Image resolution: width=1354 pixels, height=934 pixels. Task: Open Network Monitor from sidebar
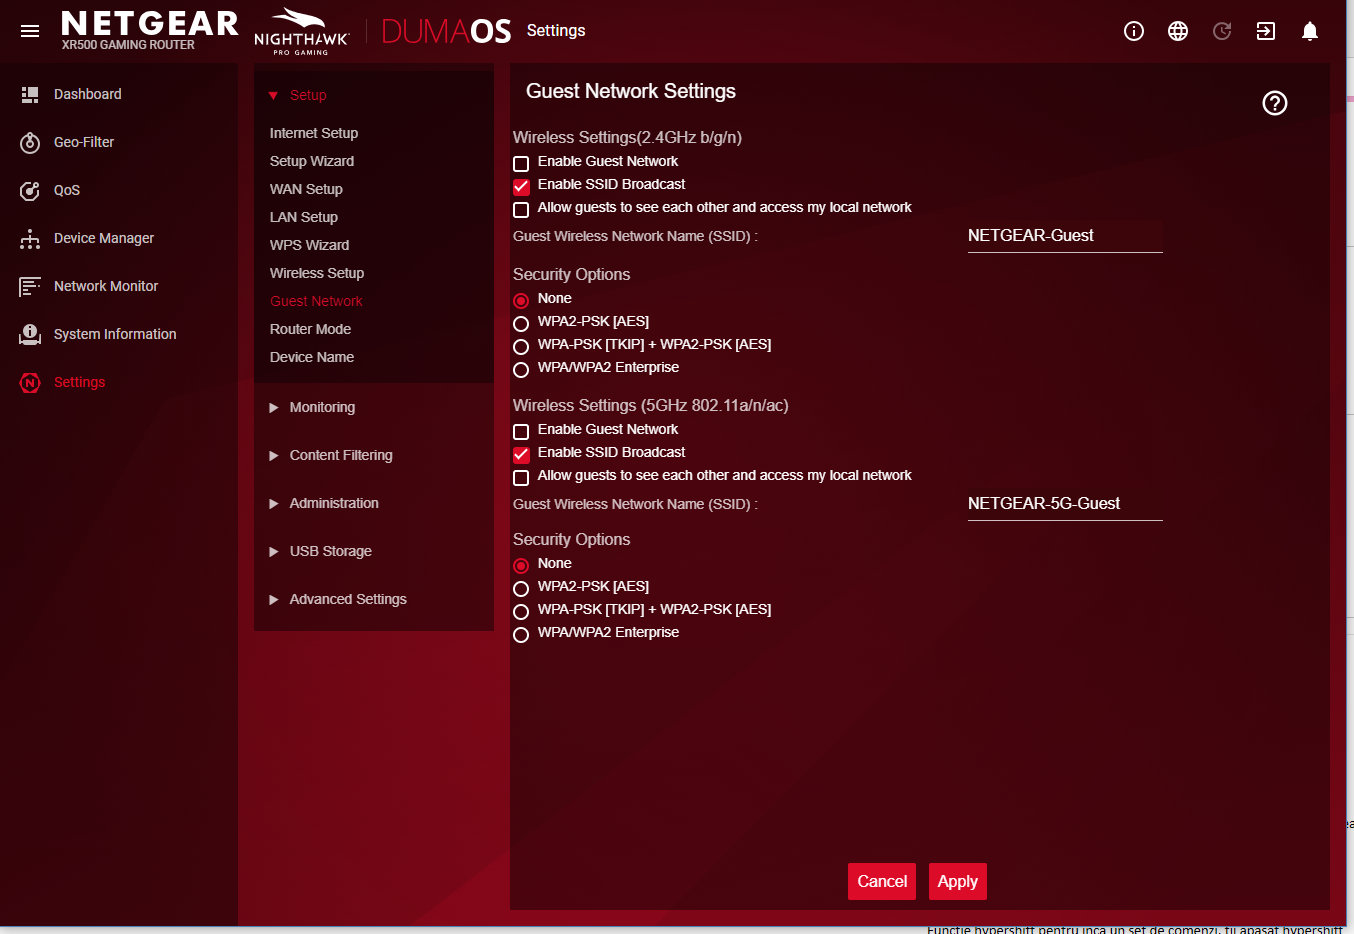105,286
